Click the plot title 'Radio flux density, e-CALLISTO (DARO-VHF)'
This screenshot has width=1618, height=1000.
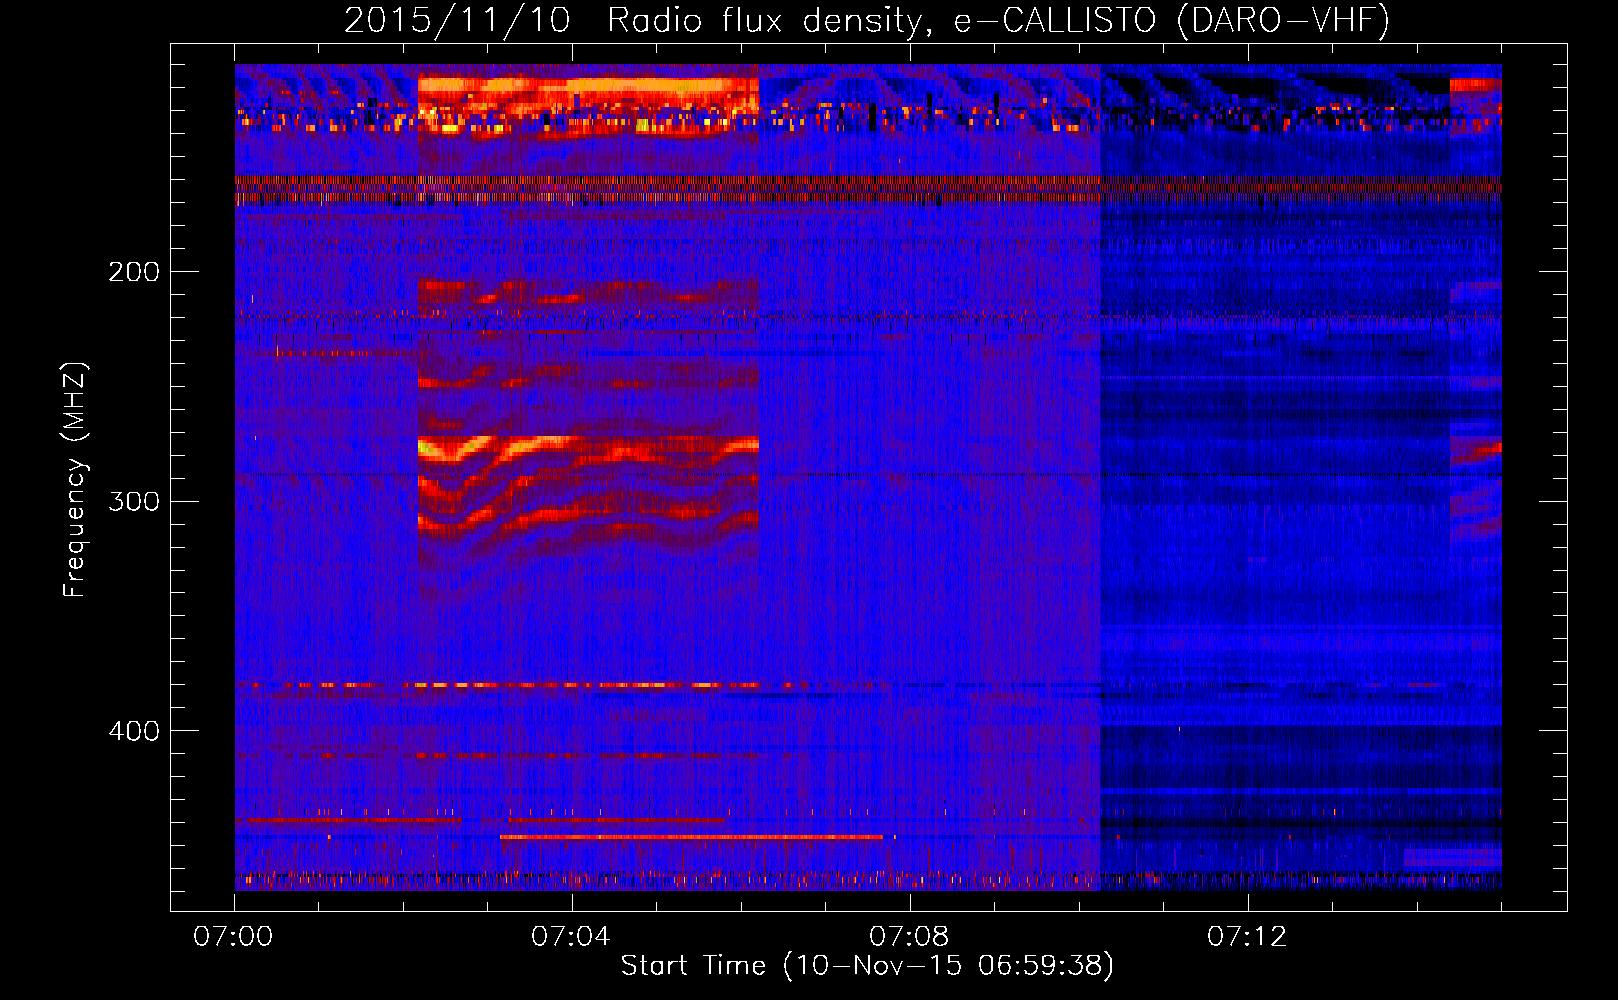(998, 20)
